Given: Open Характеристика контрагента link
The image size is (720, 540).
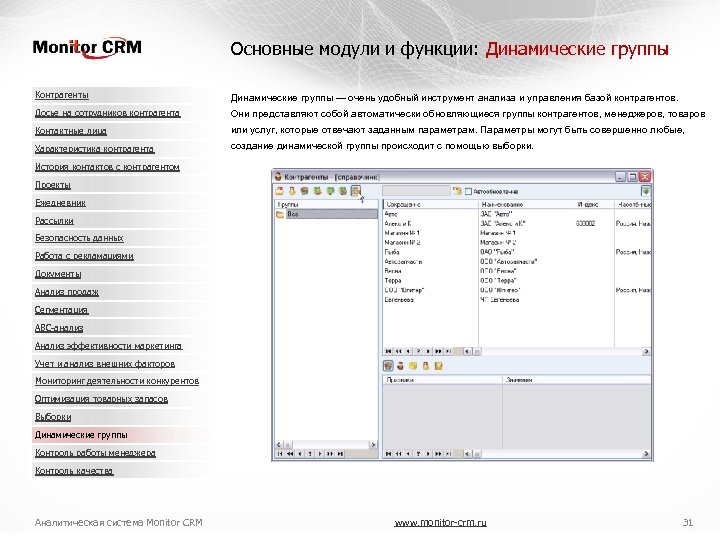Looking at the screenshot, I should point(95,149).
